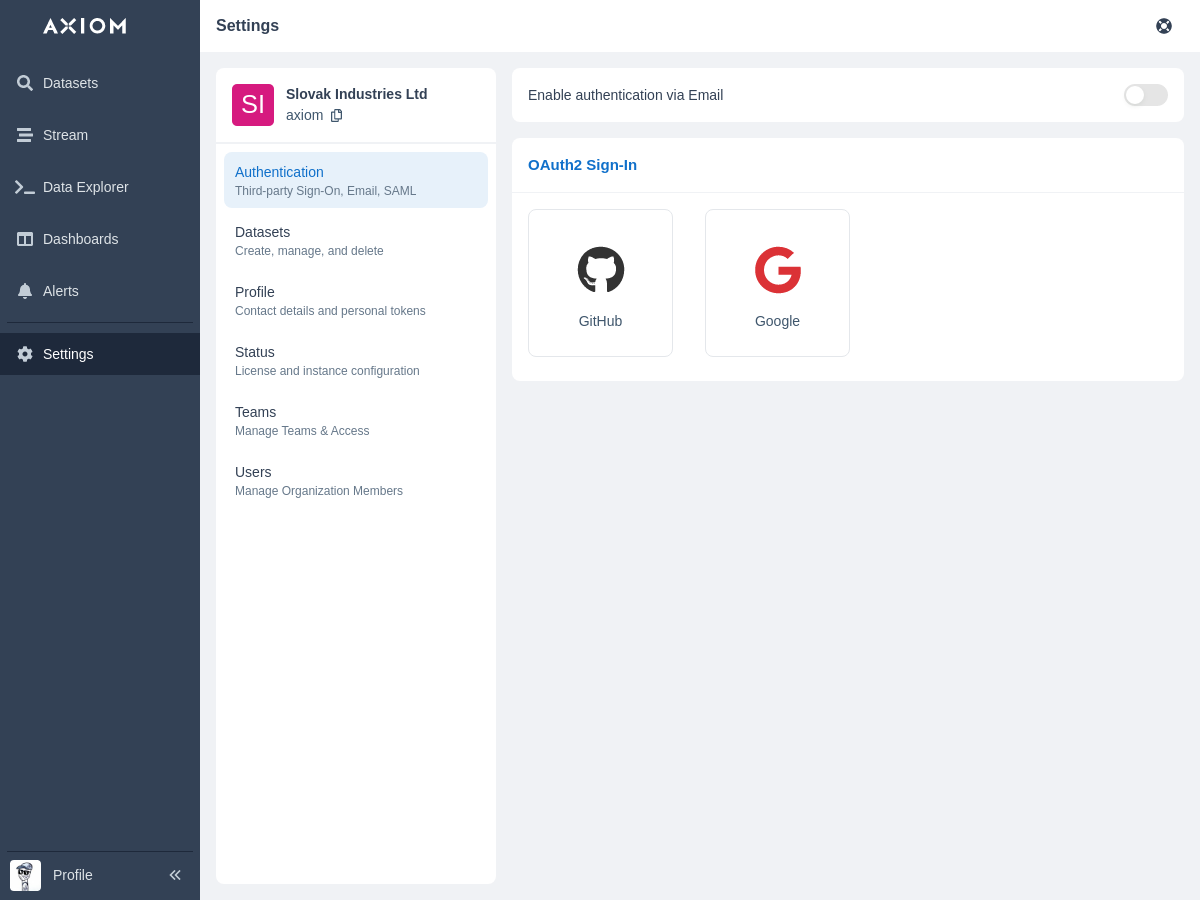Open the Status license configuration section
1200x900 pixels.
tap(356, 360)
